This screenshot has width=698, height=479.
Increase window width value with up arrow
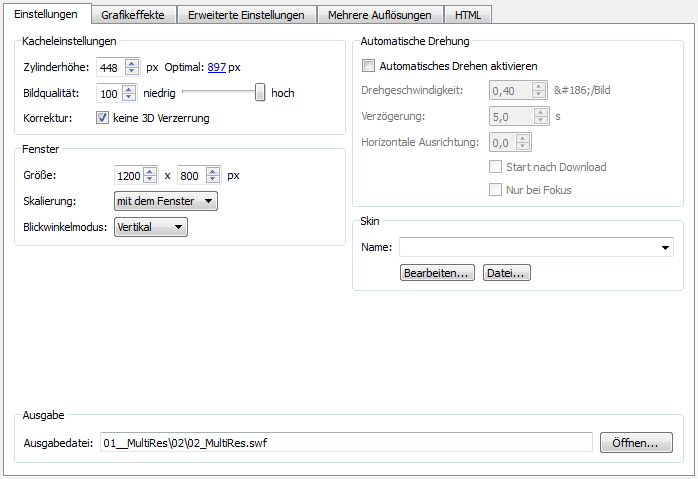point(150,171)
